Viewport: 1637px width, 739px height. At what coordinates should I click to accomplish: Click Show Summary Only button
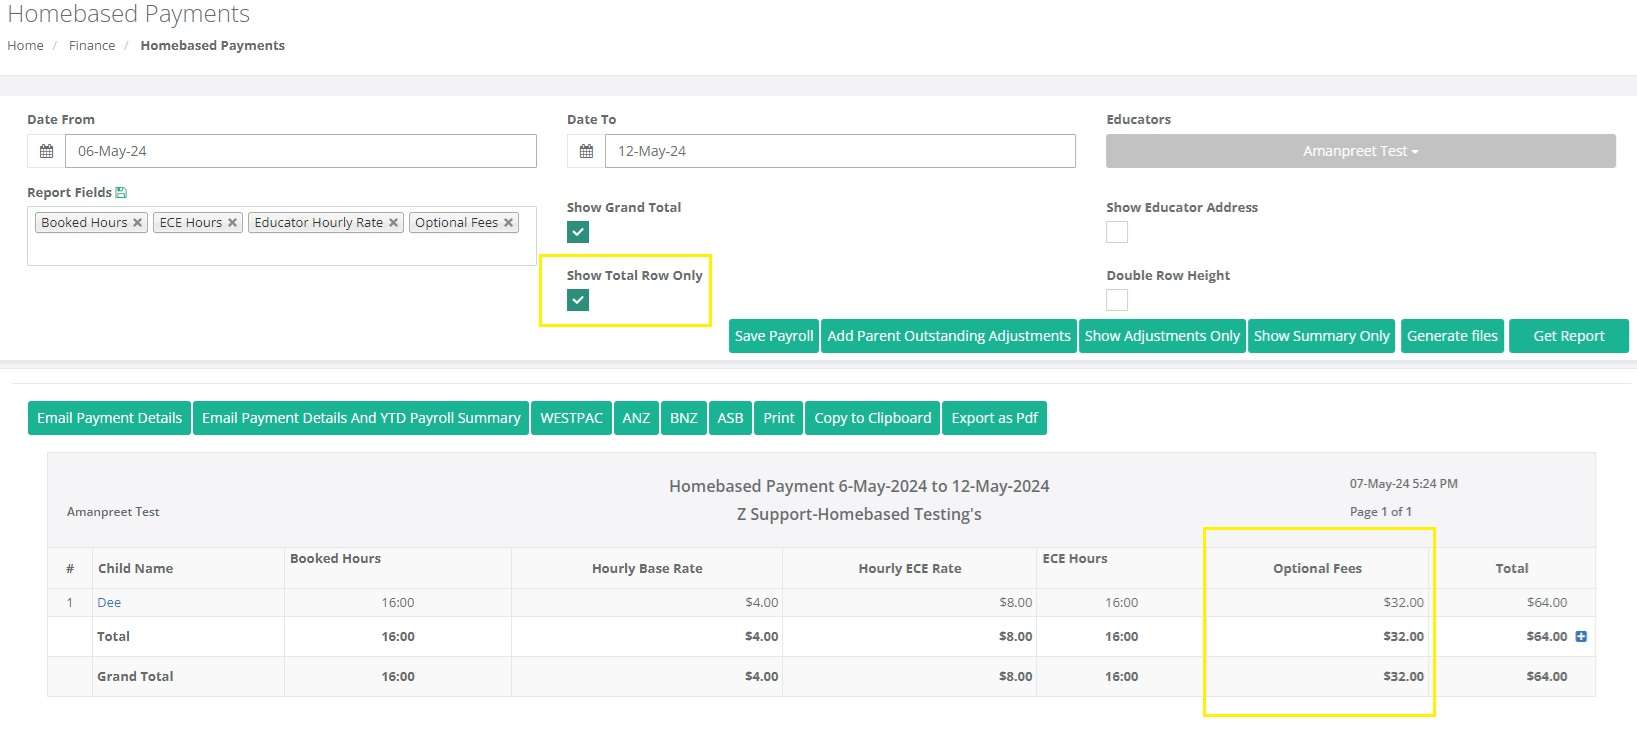pos(1322,336)
